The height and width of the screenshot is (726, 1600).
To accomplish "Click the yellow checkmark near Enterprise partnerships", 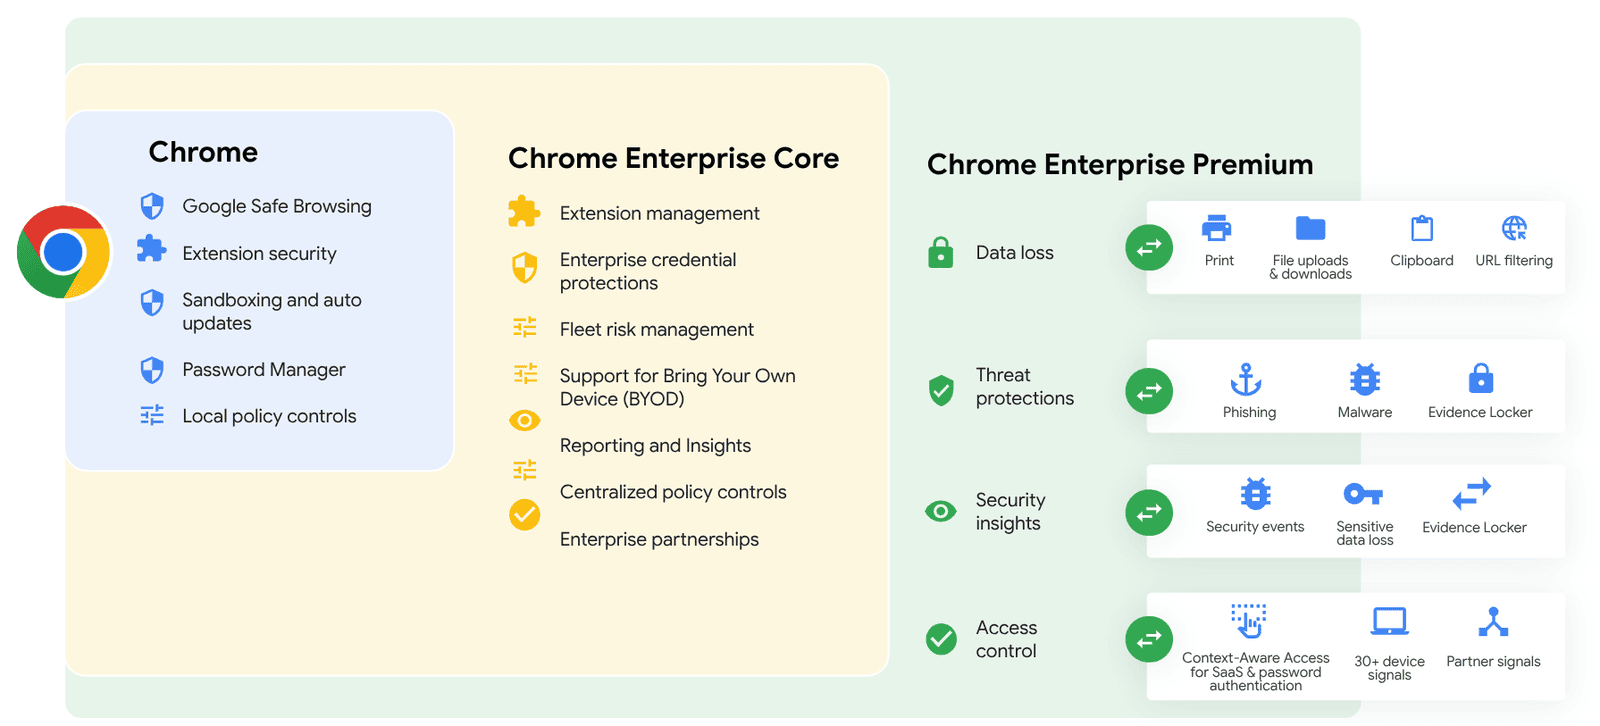I will [525, 515].
